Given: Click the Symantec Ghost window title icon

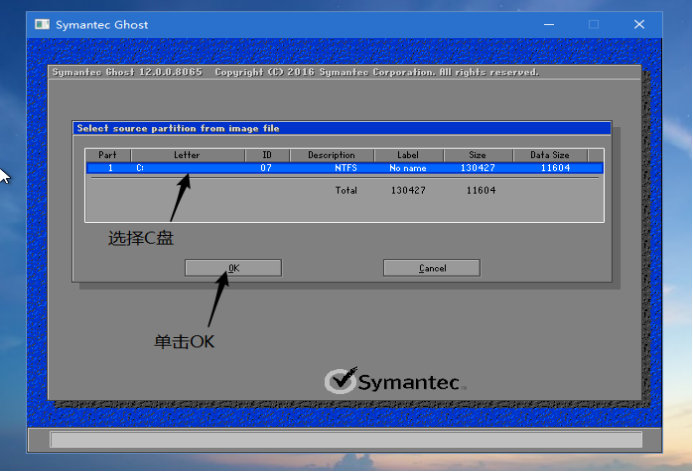Looking at the screenshot, I should [x=42, y=24].
